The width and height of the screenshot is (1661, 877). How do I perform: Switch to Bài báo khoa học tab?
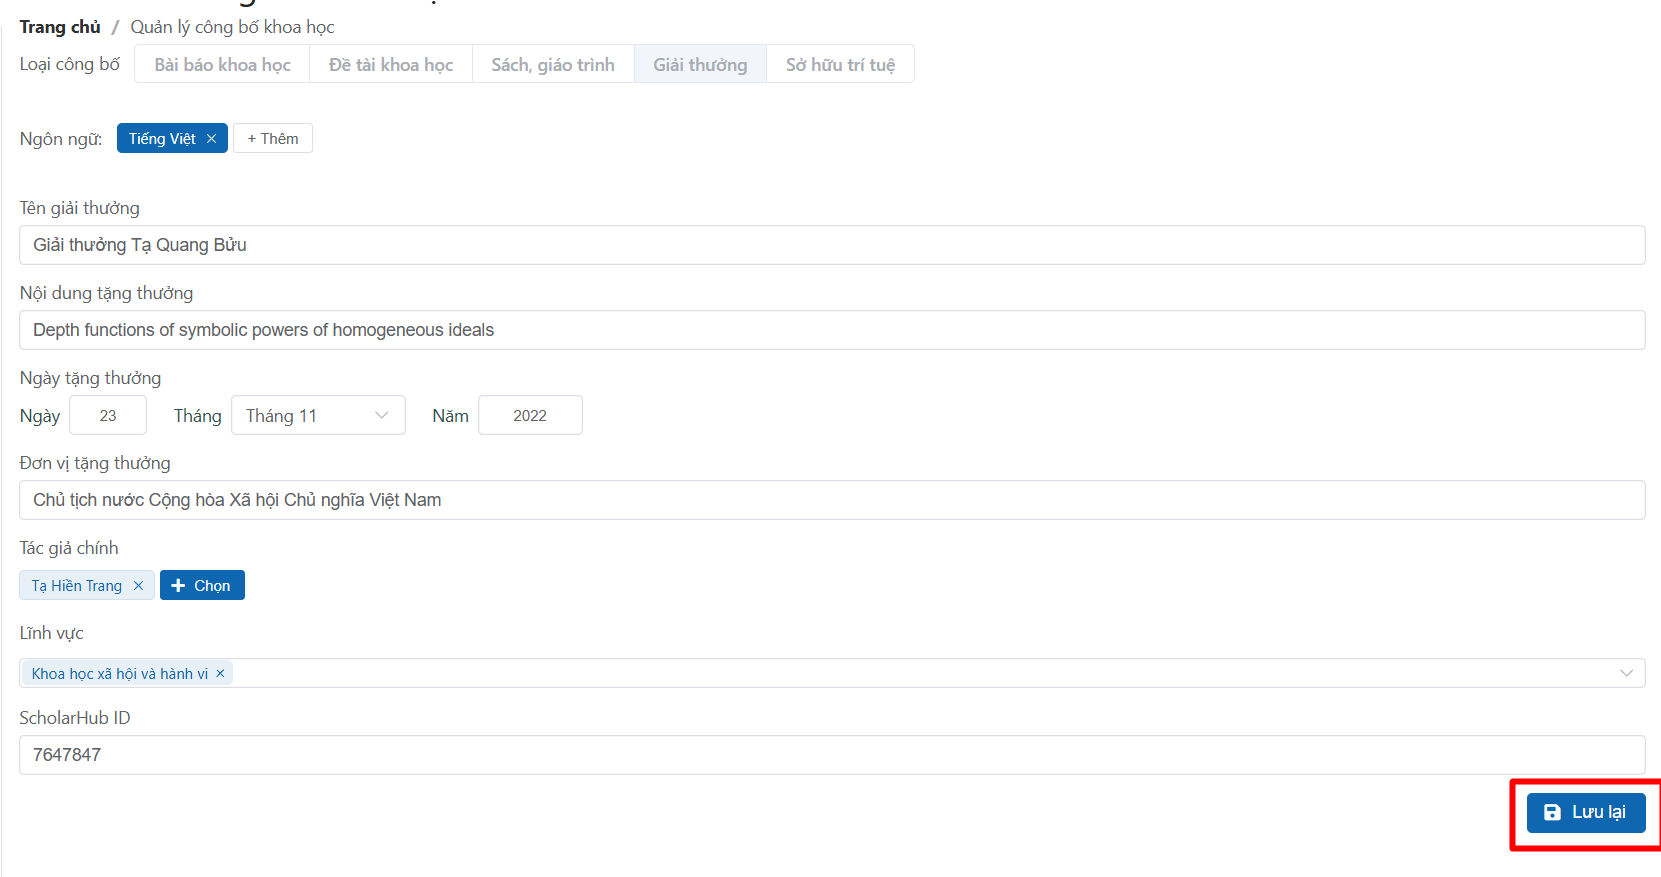pos(222,64)
